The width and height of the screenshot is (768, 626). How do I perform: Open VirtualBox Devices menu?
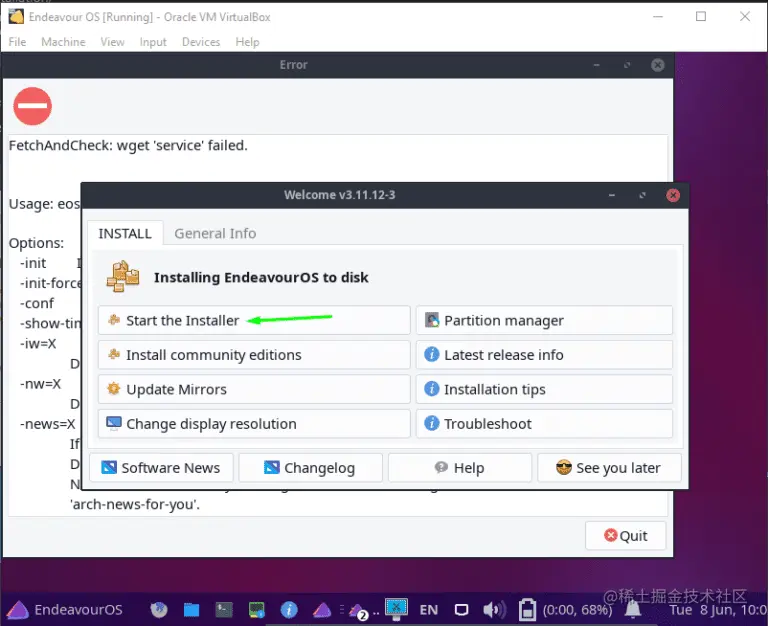tap(201, 42)
